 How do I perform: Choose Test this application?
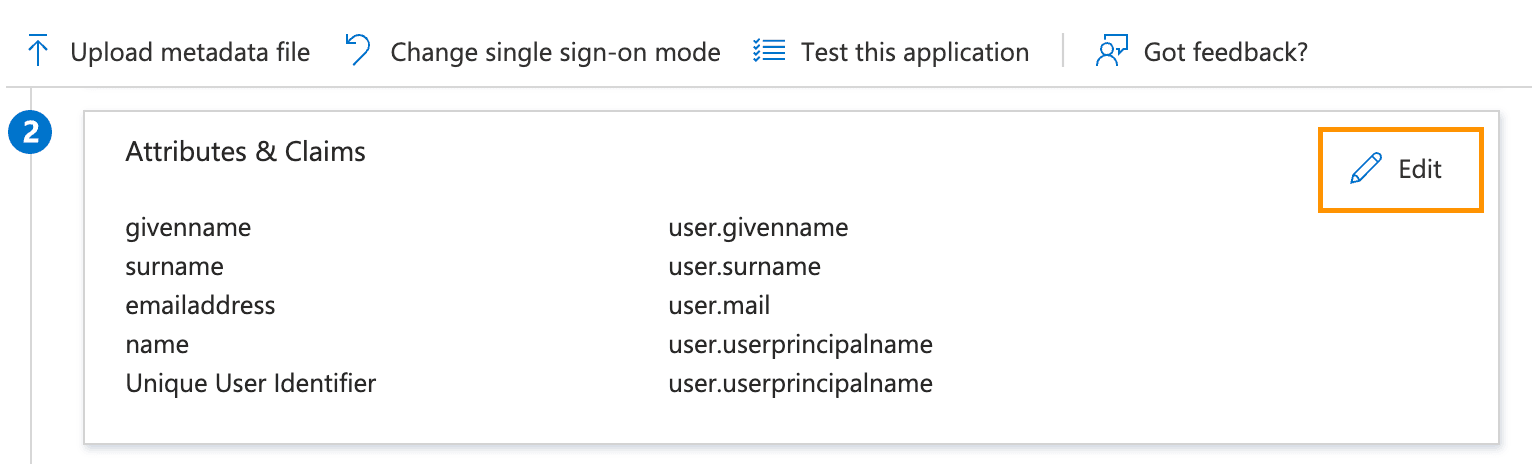click(x=915, y=52)
